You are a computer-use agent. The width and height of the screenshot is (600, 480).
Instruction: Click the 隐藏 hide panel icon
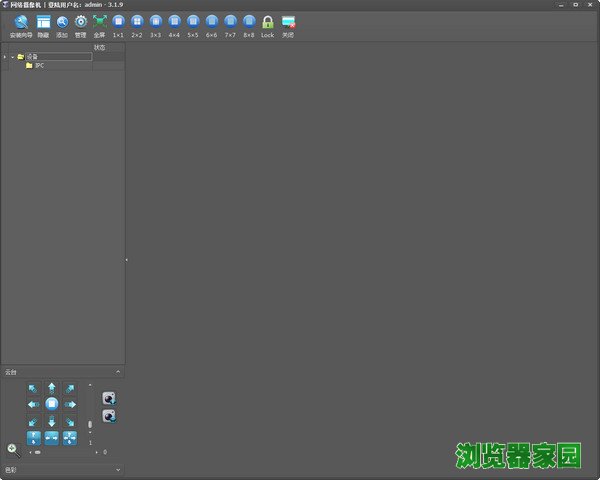(43, 22)
